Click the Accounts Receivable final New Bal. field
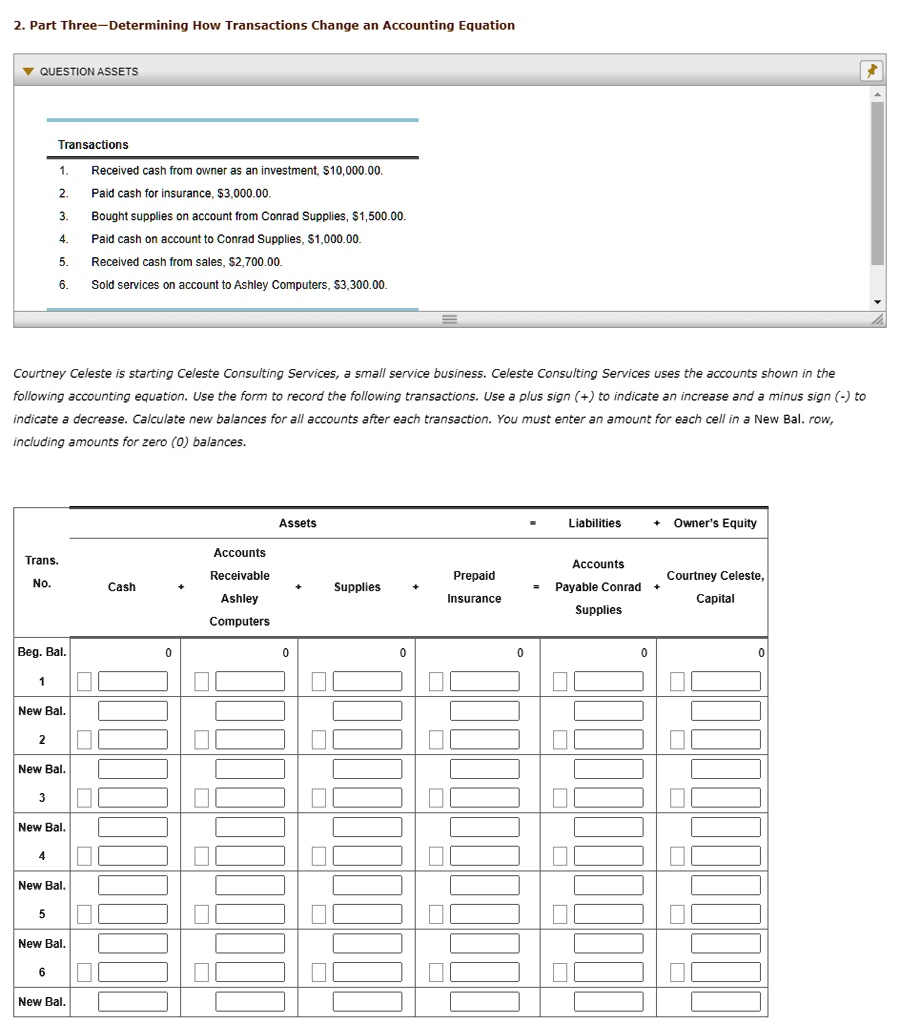This screenshot has width=921, height=1024. [x=250, y=1001]
